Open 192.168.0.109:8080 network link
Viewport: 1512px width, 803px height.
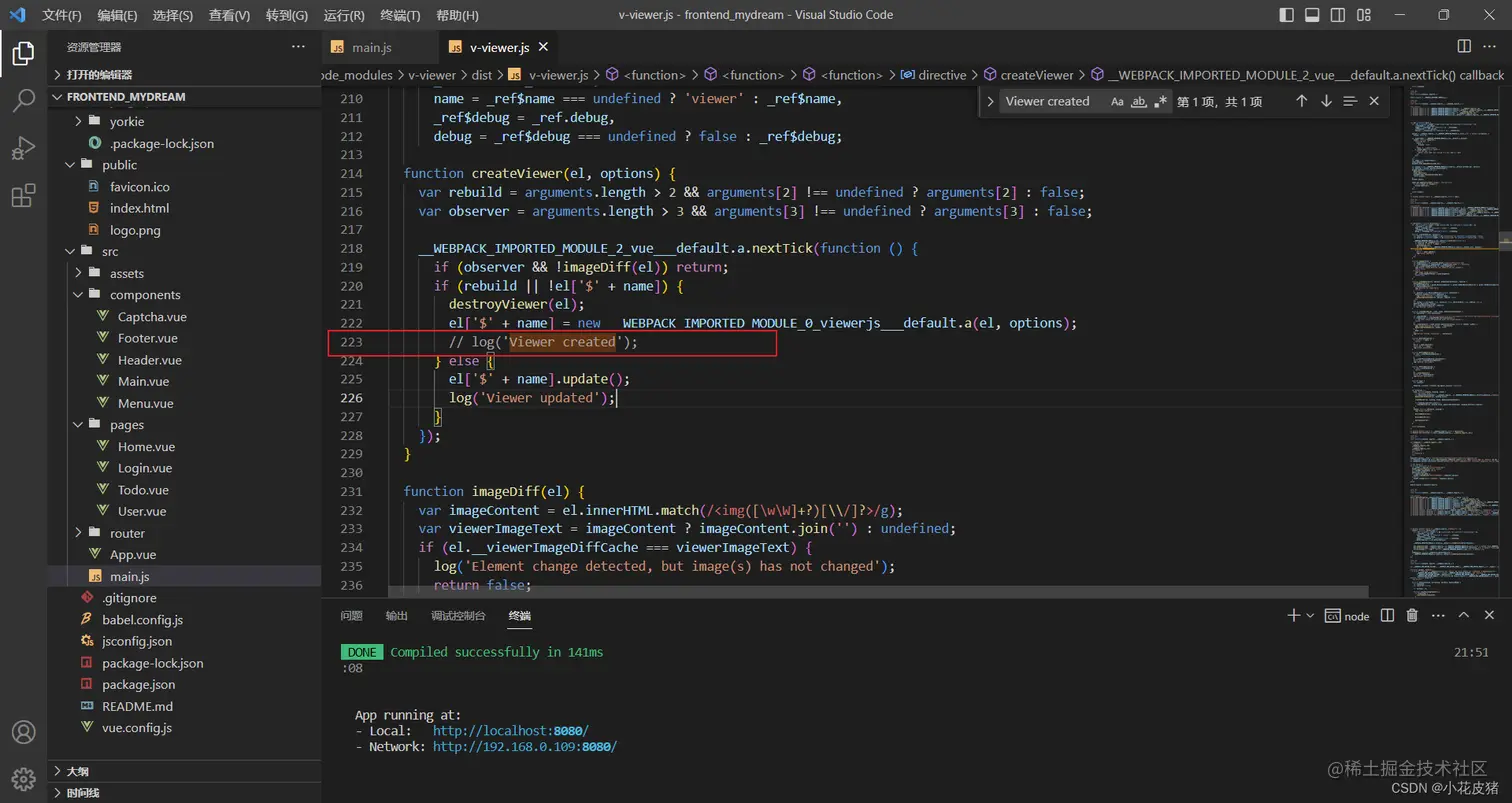(525, 747)
